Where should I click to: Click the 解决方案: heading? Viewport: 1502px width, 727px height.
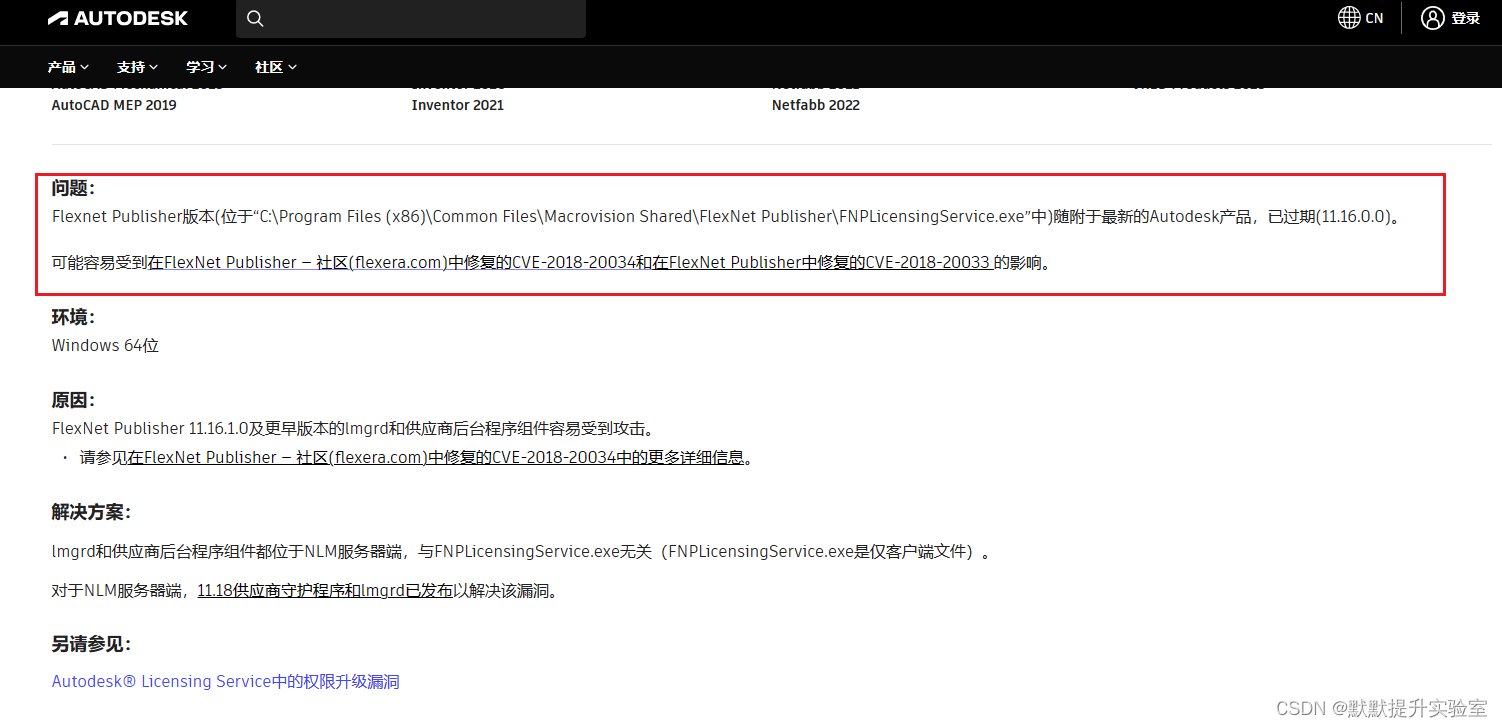click(91, 512)
